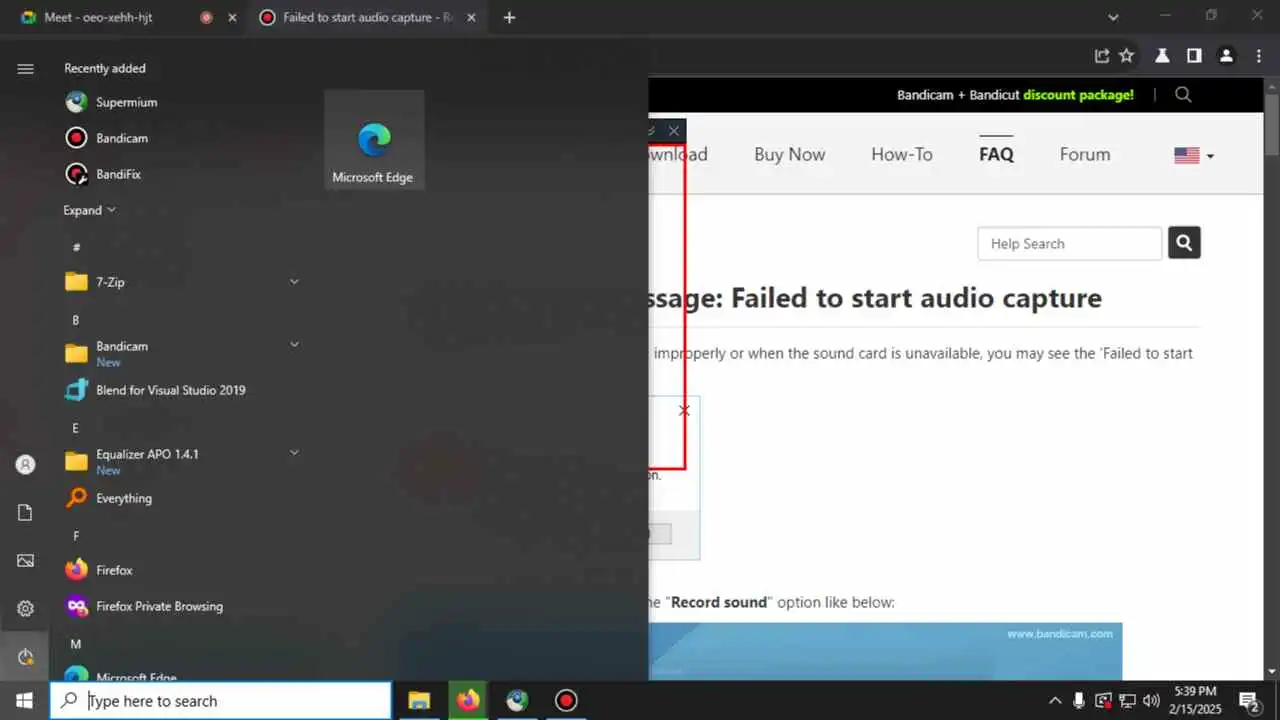Open the language flag dropdown
This screenshot has height=720, width=1280.
pos(1194,155)
